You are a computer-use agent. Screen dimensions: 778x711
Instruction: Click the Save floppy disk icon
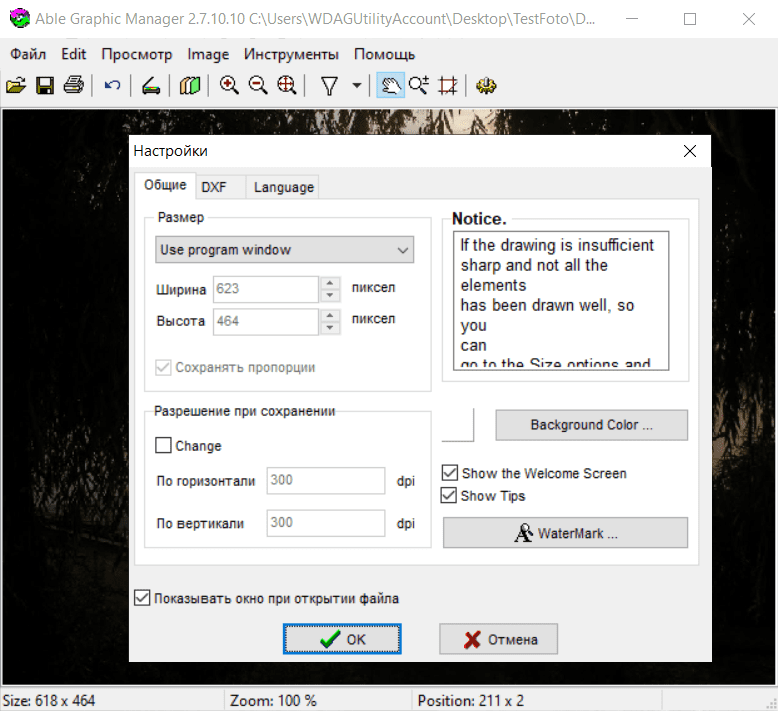pyautogui.click(x=45, y=85)
